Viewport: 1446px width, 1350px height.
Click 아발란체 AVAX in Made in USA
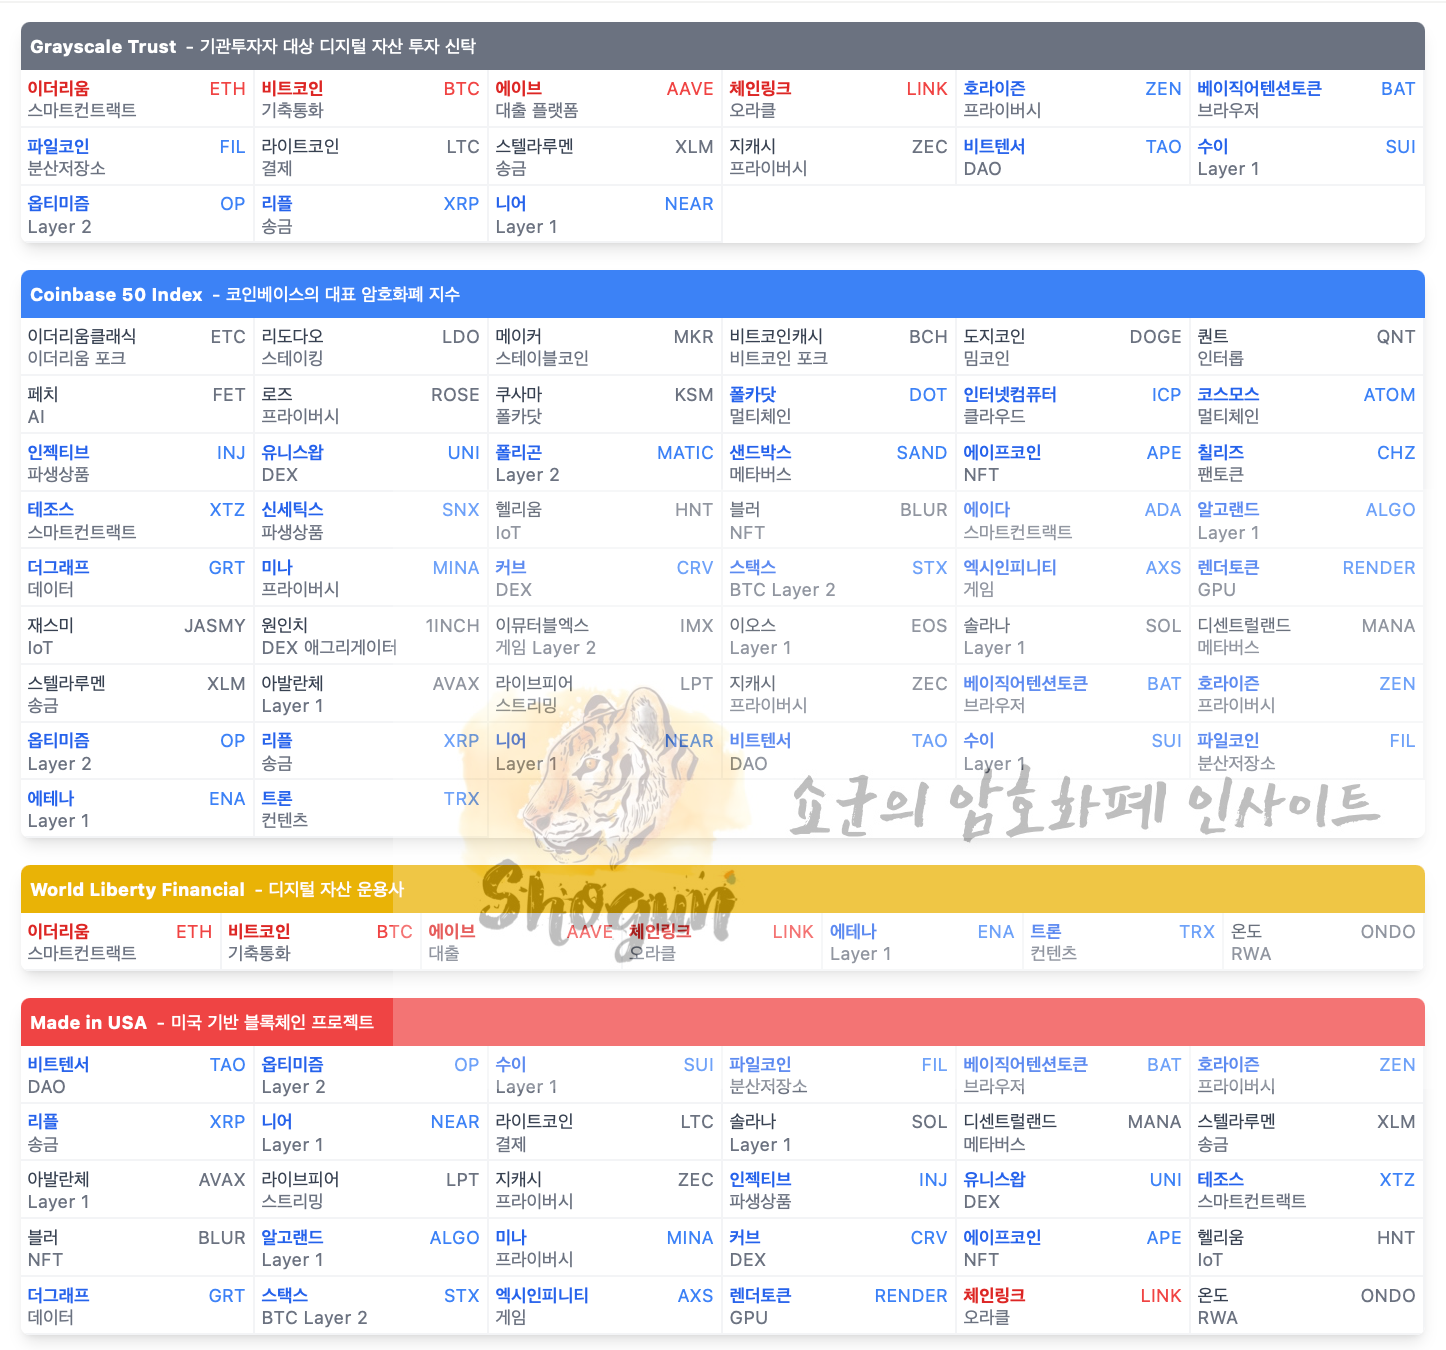tap(137, 1190)
